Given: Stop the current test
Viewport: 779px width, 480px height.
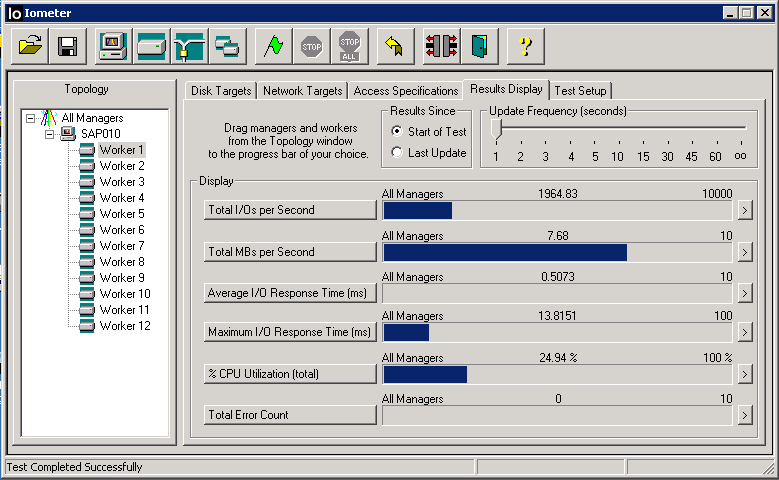Looking at the screenshot, I should (x=312, y=47).
